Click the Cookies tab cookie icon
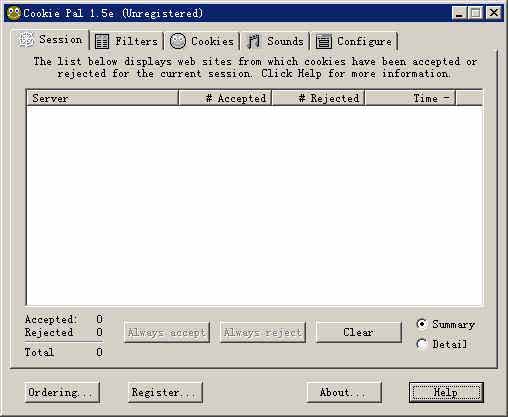Image resolution: width=508 pixels, height=417 pixels. (x=178, y=41)
